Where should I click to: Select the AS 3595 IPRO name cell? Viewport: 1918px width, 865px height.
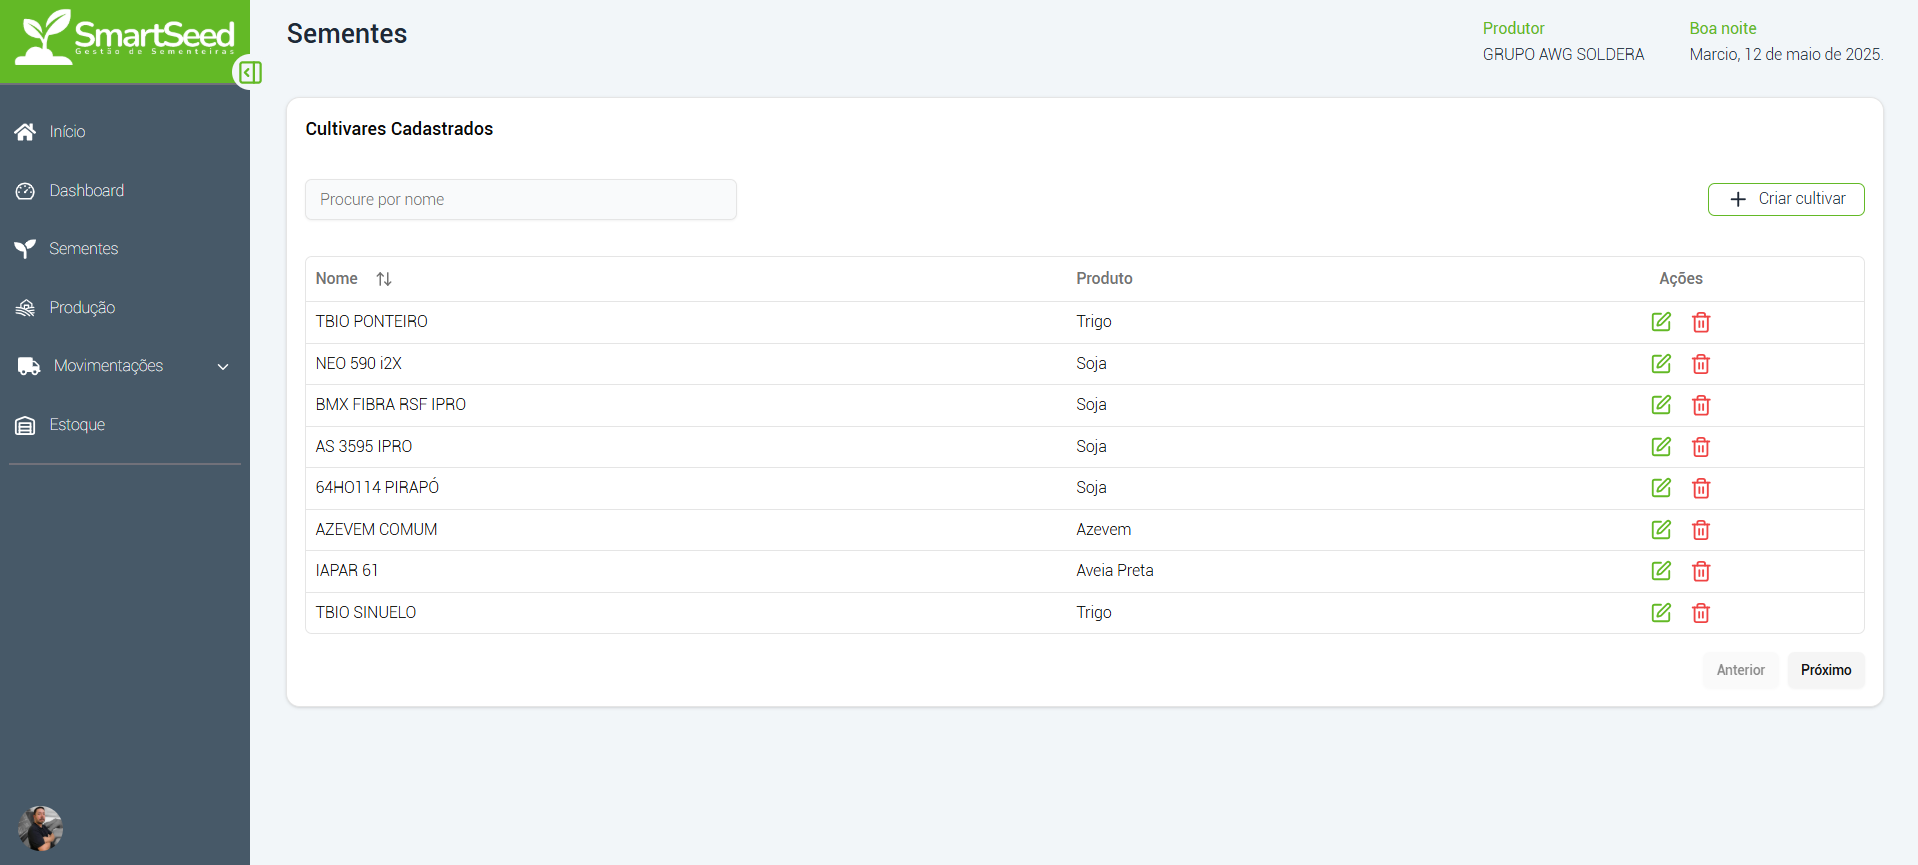(364, 447)
